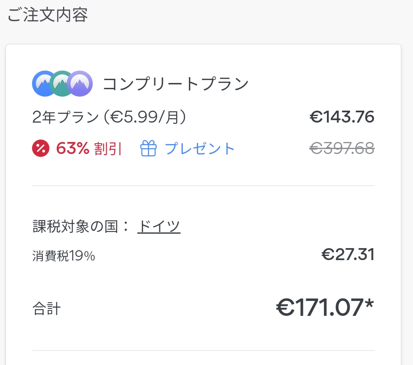The width and height of the screenshot is (413, 365).
Task: Click the purple mountain product icon
Action: (80, 84)
